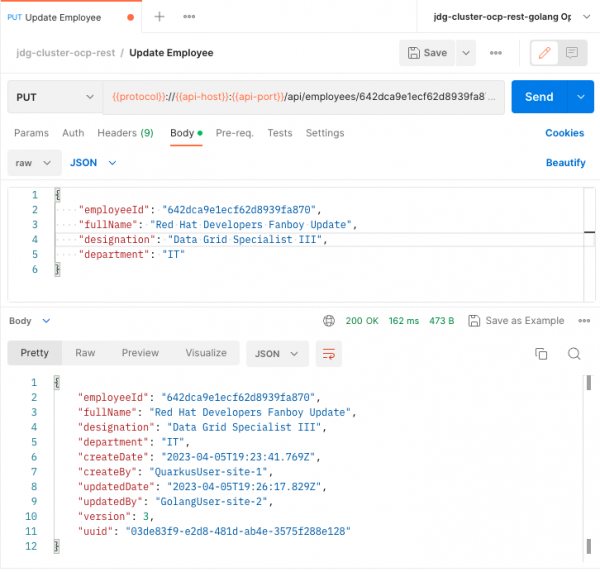The width and height of the screenshot is (600, 572).
Task: Open a new tab with plus icon
Action: pos(160,17)
